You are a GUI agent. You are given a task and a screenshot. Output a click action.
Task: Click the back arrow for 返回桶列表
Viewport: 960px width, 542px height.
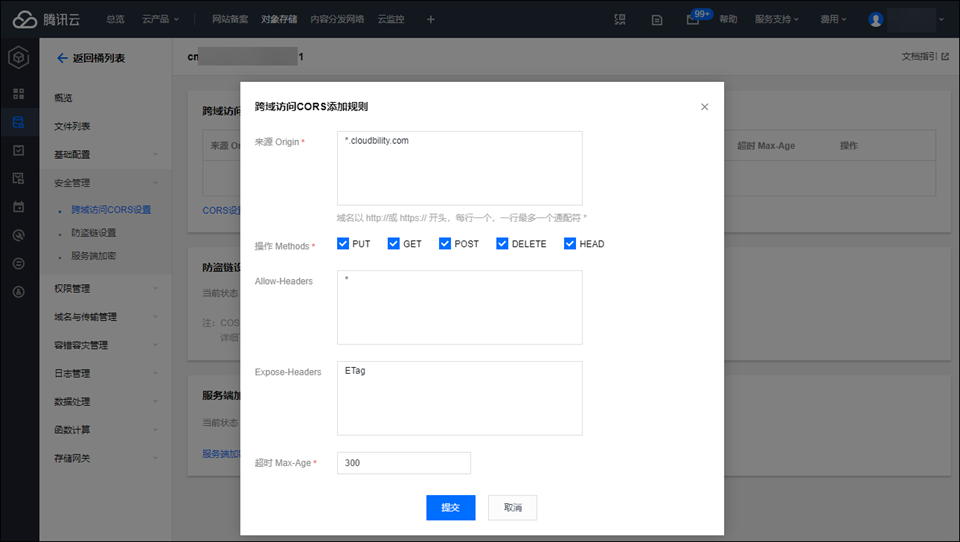coord(62,58)
